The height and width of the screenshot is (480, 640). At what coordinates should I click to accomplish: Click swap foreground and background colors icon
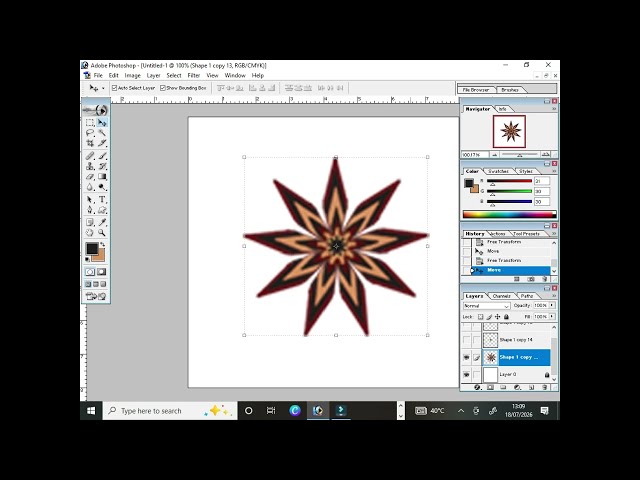point(103,244)
